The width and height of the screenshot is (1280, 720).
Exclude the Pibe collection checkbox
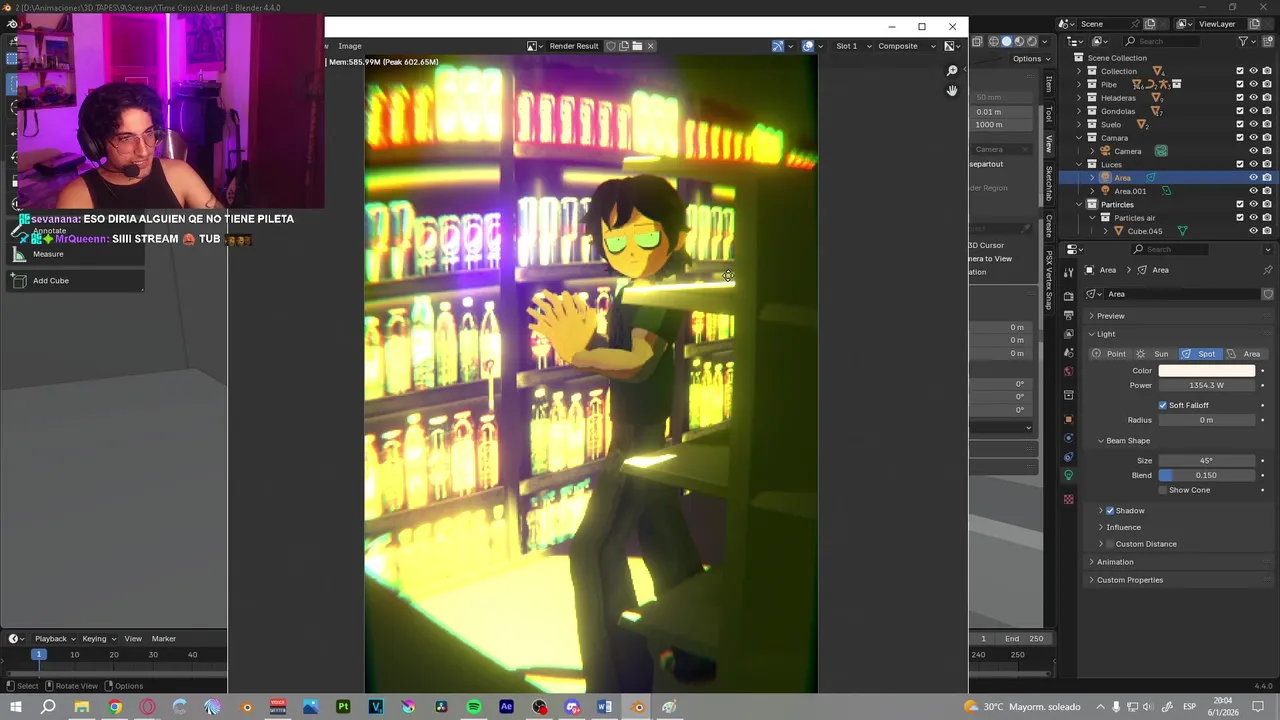(x=1240, y=84)
